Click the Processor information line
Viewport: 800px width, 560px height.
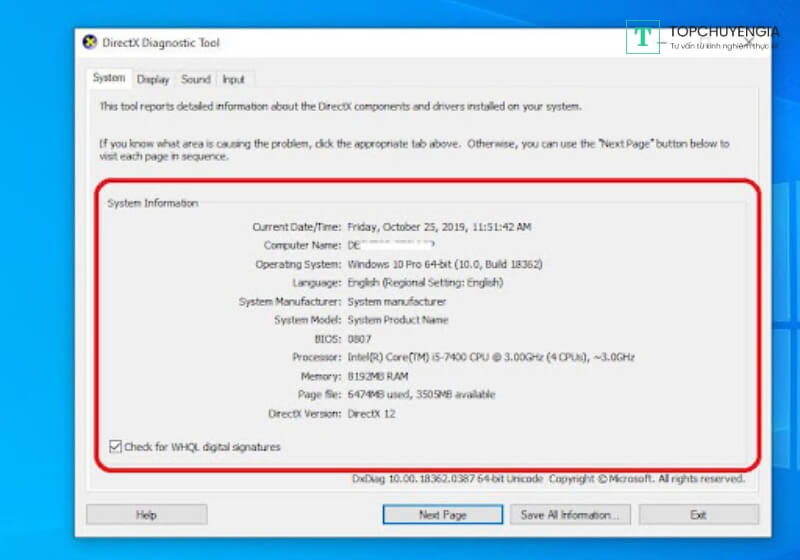coord(490,357)
